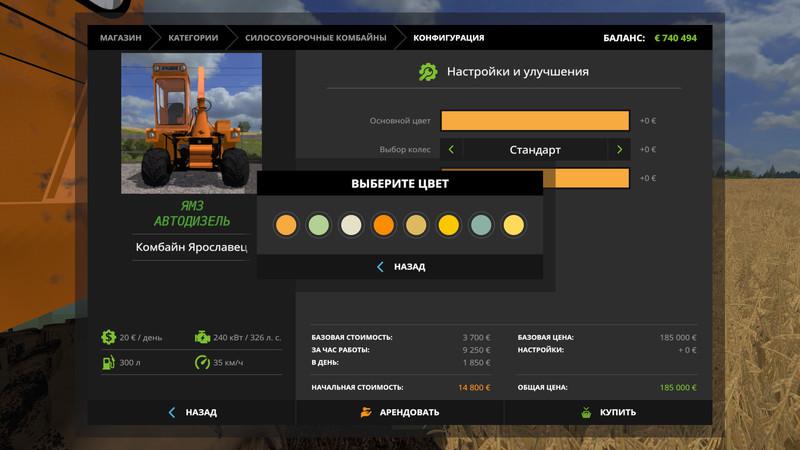
Task: Click the basket icon beside Купить
Action: click(586, 412)
